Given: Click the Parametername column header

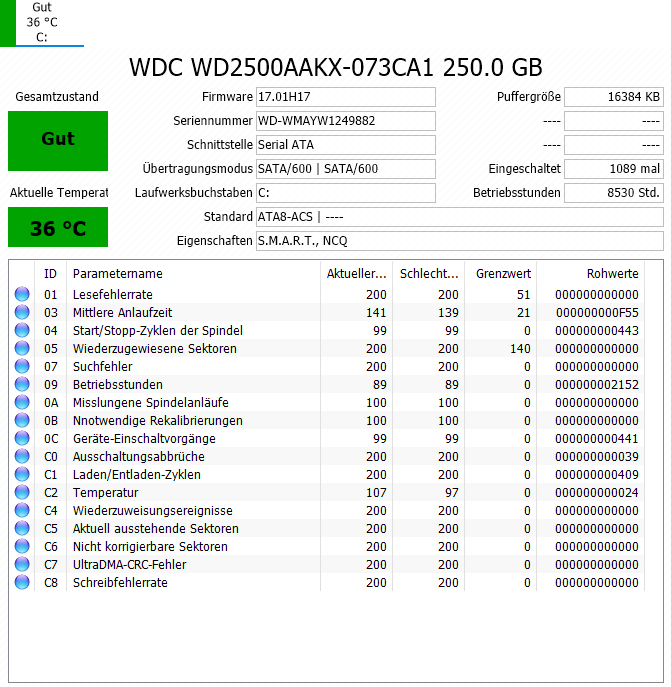Looking at the screenshot, I should 193,274.
